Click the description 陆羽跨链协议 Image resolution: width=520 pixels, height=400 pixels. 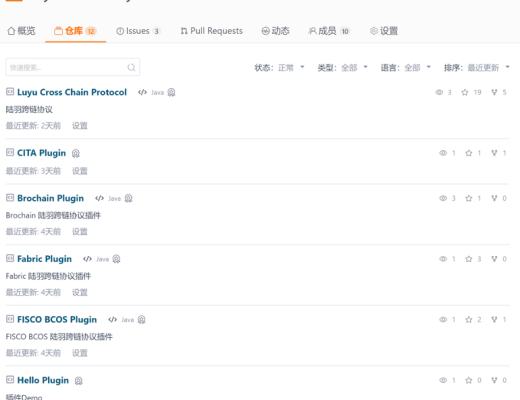click(x=29, y=110)
